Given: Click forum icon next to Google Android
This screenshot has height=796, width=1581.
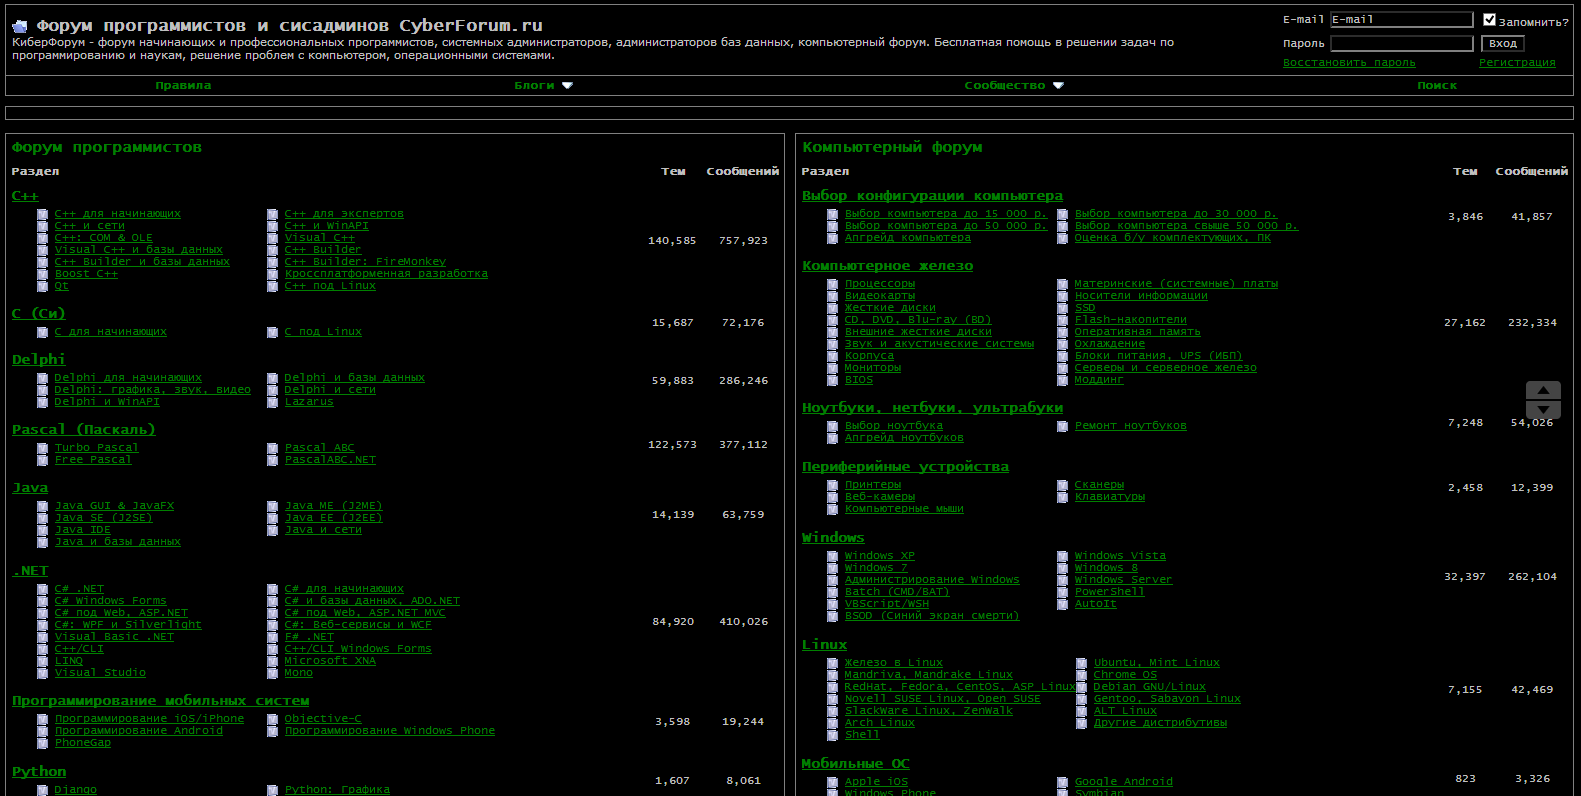Looking at the screenshot, I should pos(1063,782).
